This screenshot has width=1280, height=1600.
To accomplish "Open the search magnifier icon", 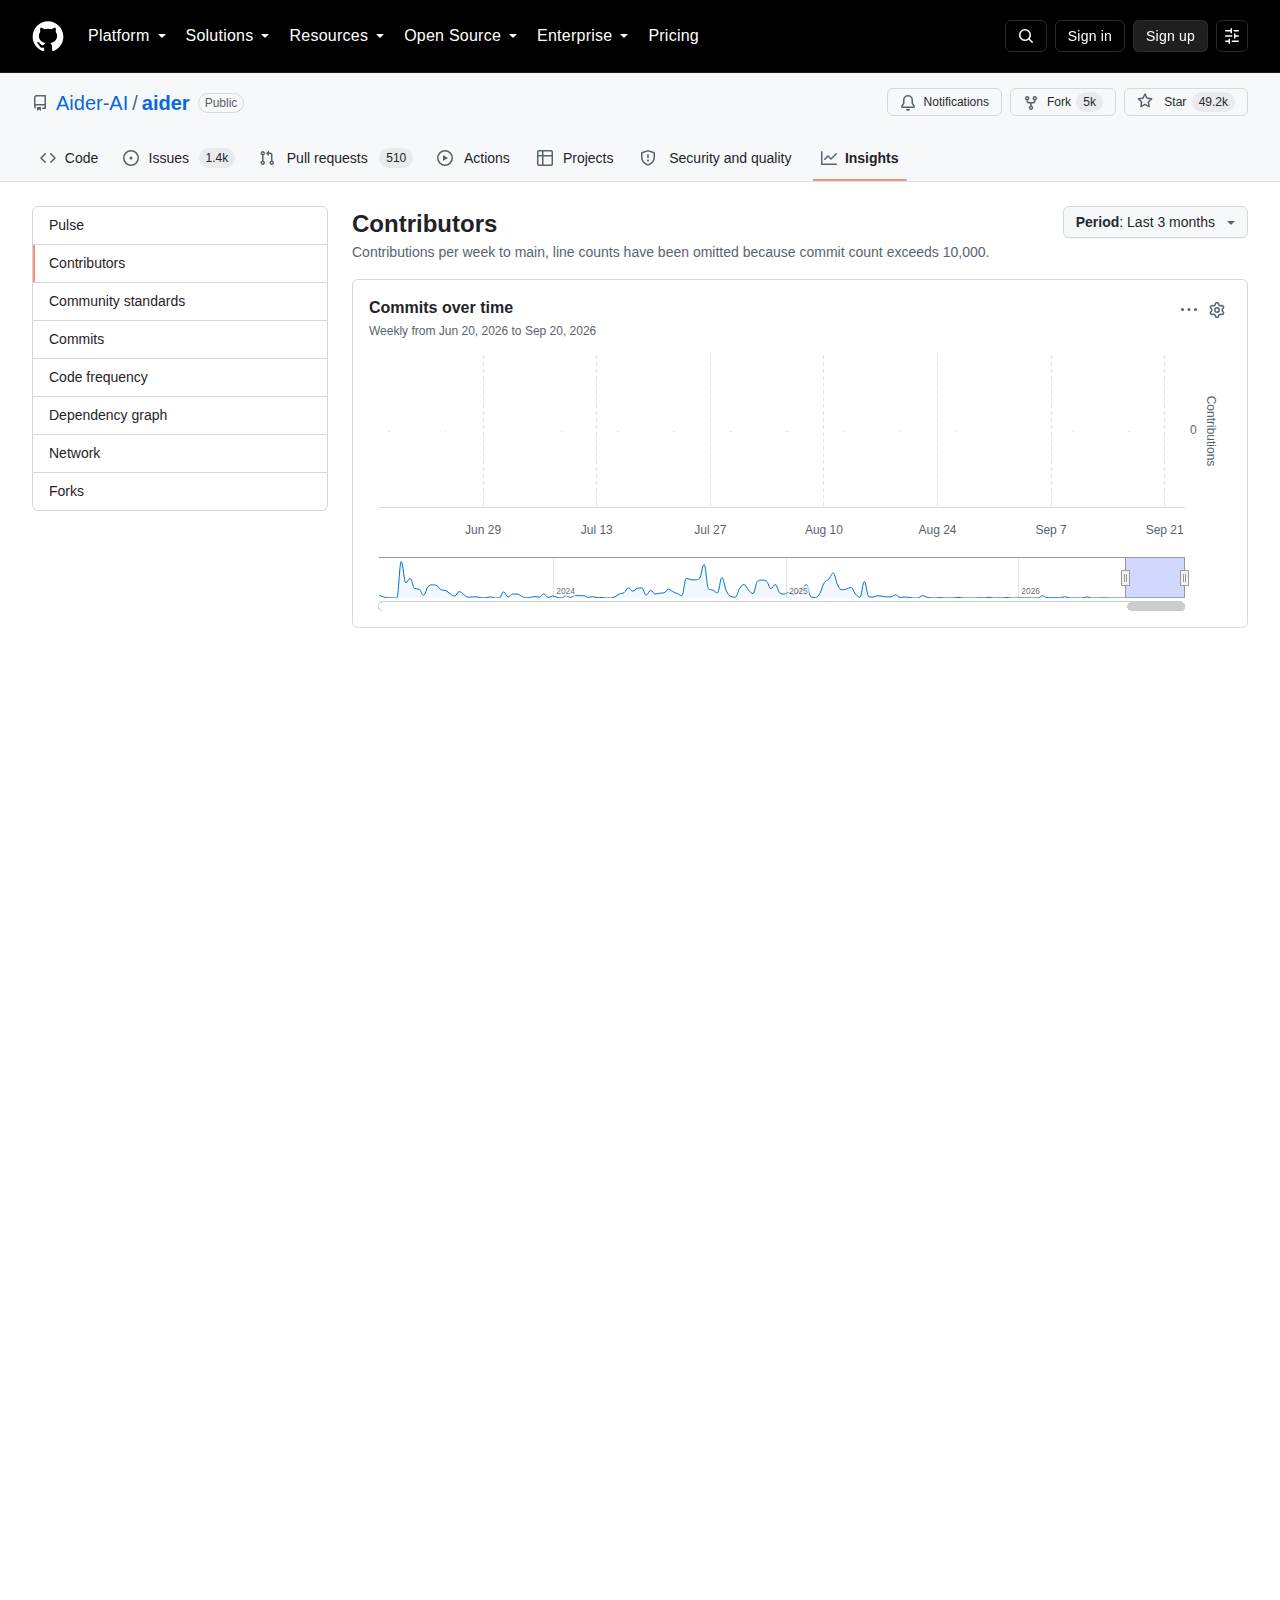I will point(1026,36).
